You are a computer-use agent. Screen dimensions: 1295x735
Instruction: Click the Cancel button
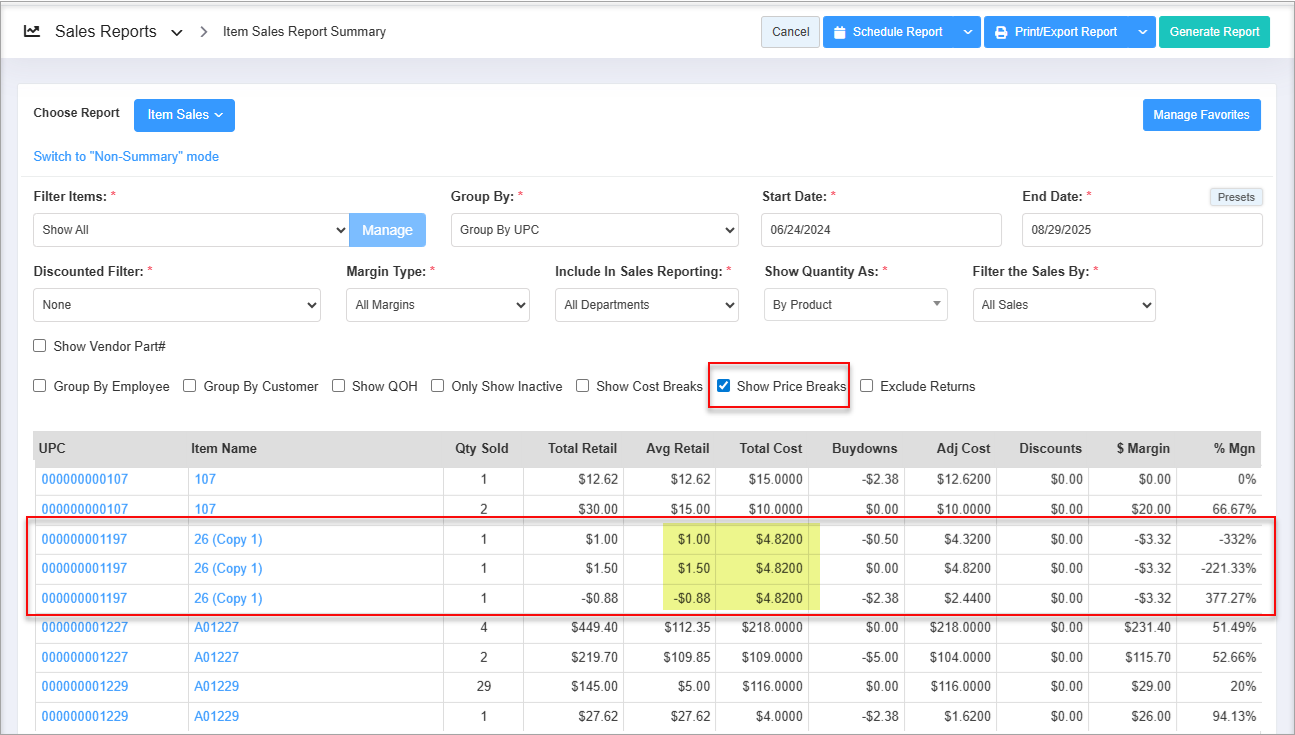pyautogui.click(x=790, y=32)
